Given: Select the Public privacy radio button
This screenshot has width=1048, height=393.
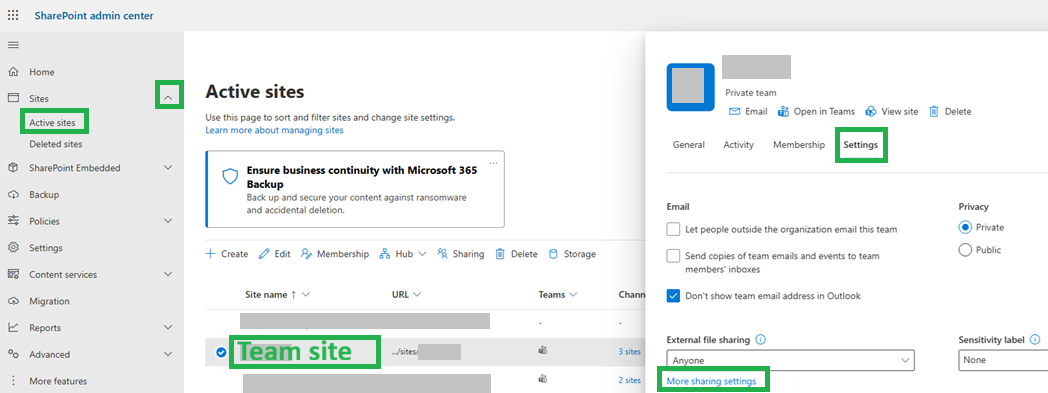Looking at the screenshot, I should (x=965, y=250).
